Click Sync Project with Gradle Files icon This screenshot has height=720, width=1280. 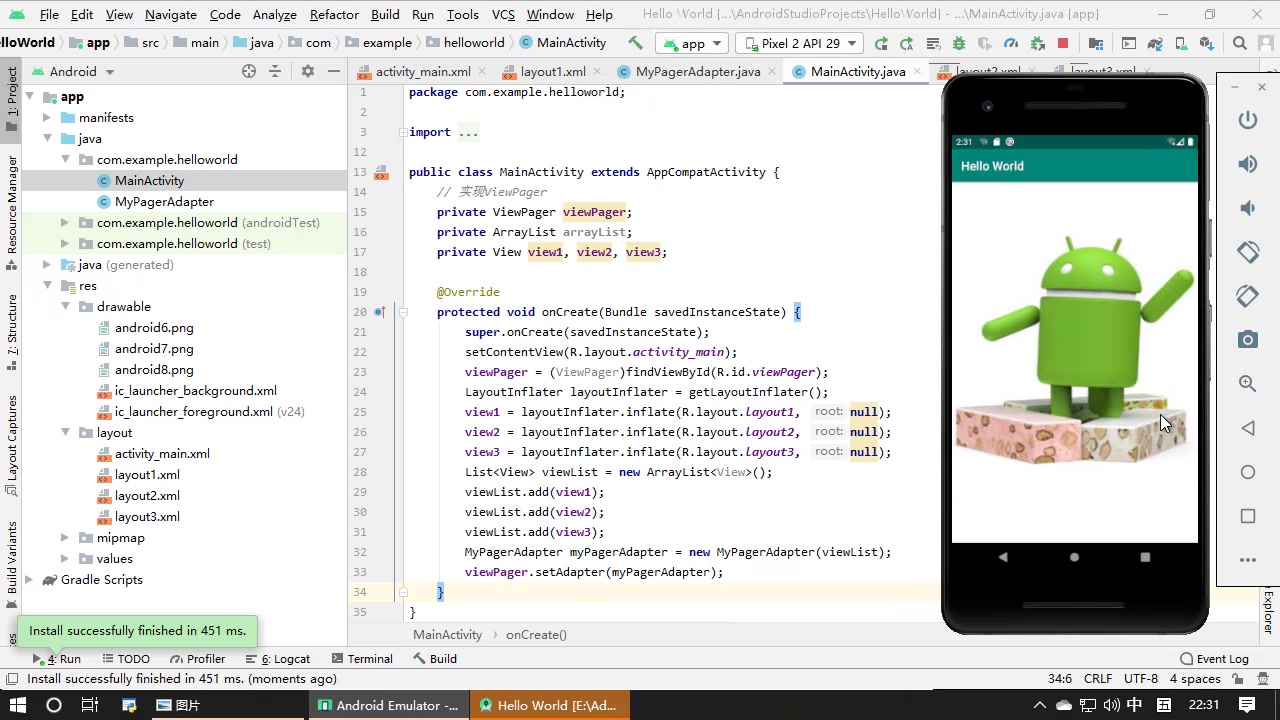1155,43
